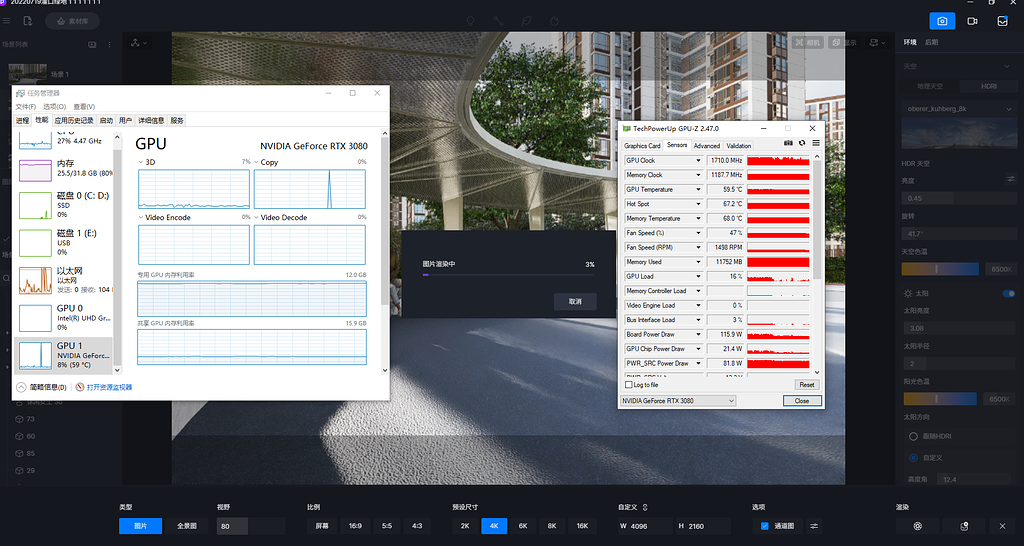Switch to the 环境 environment tab

coord(910,42)
